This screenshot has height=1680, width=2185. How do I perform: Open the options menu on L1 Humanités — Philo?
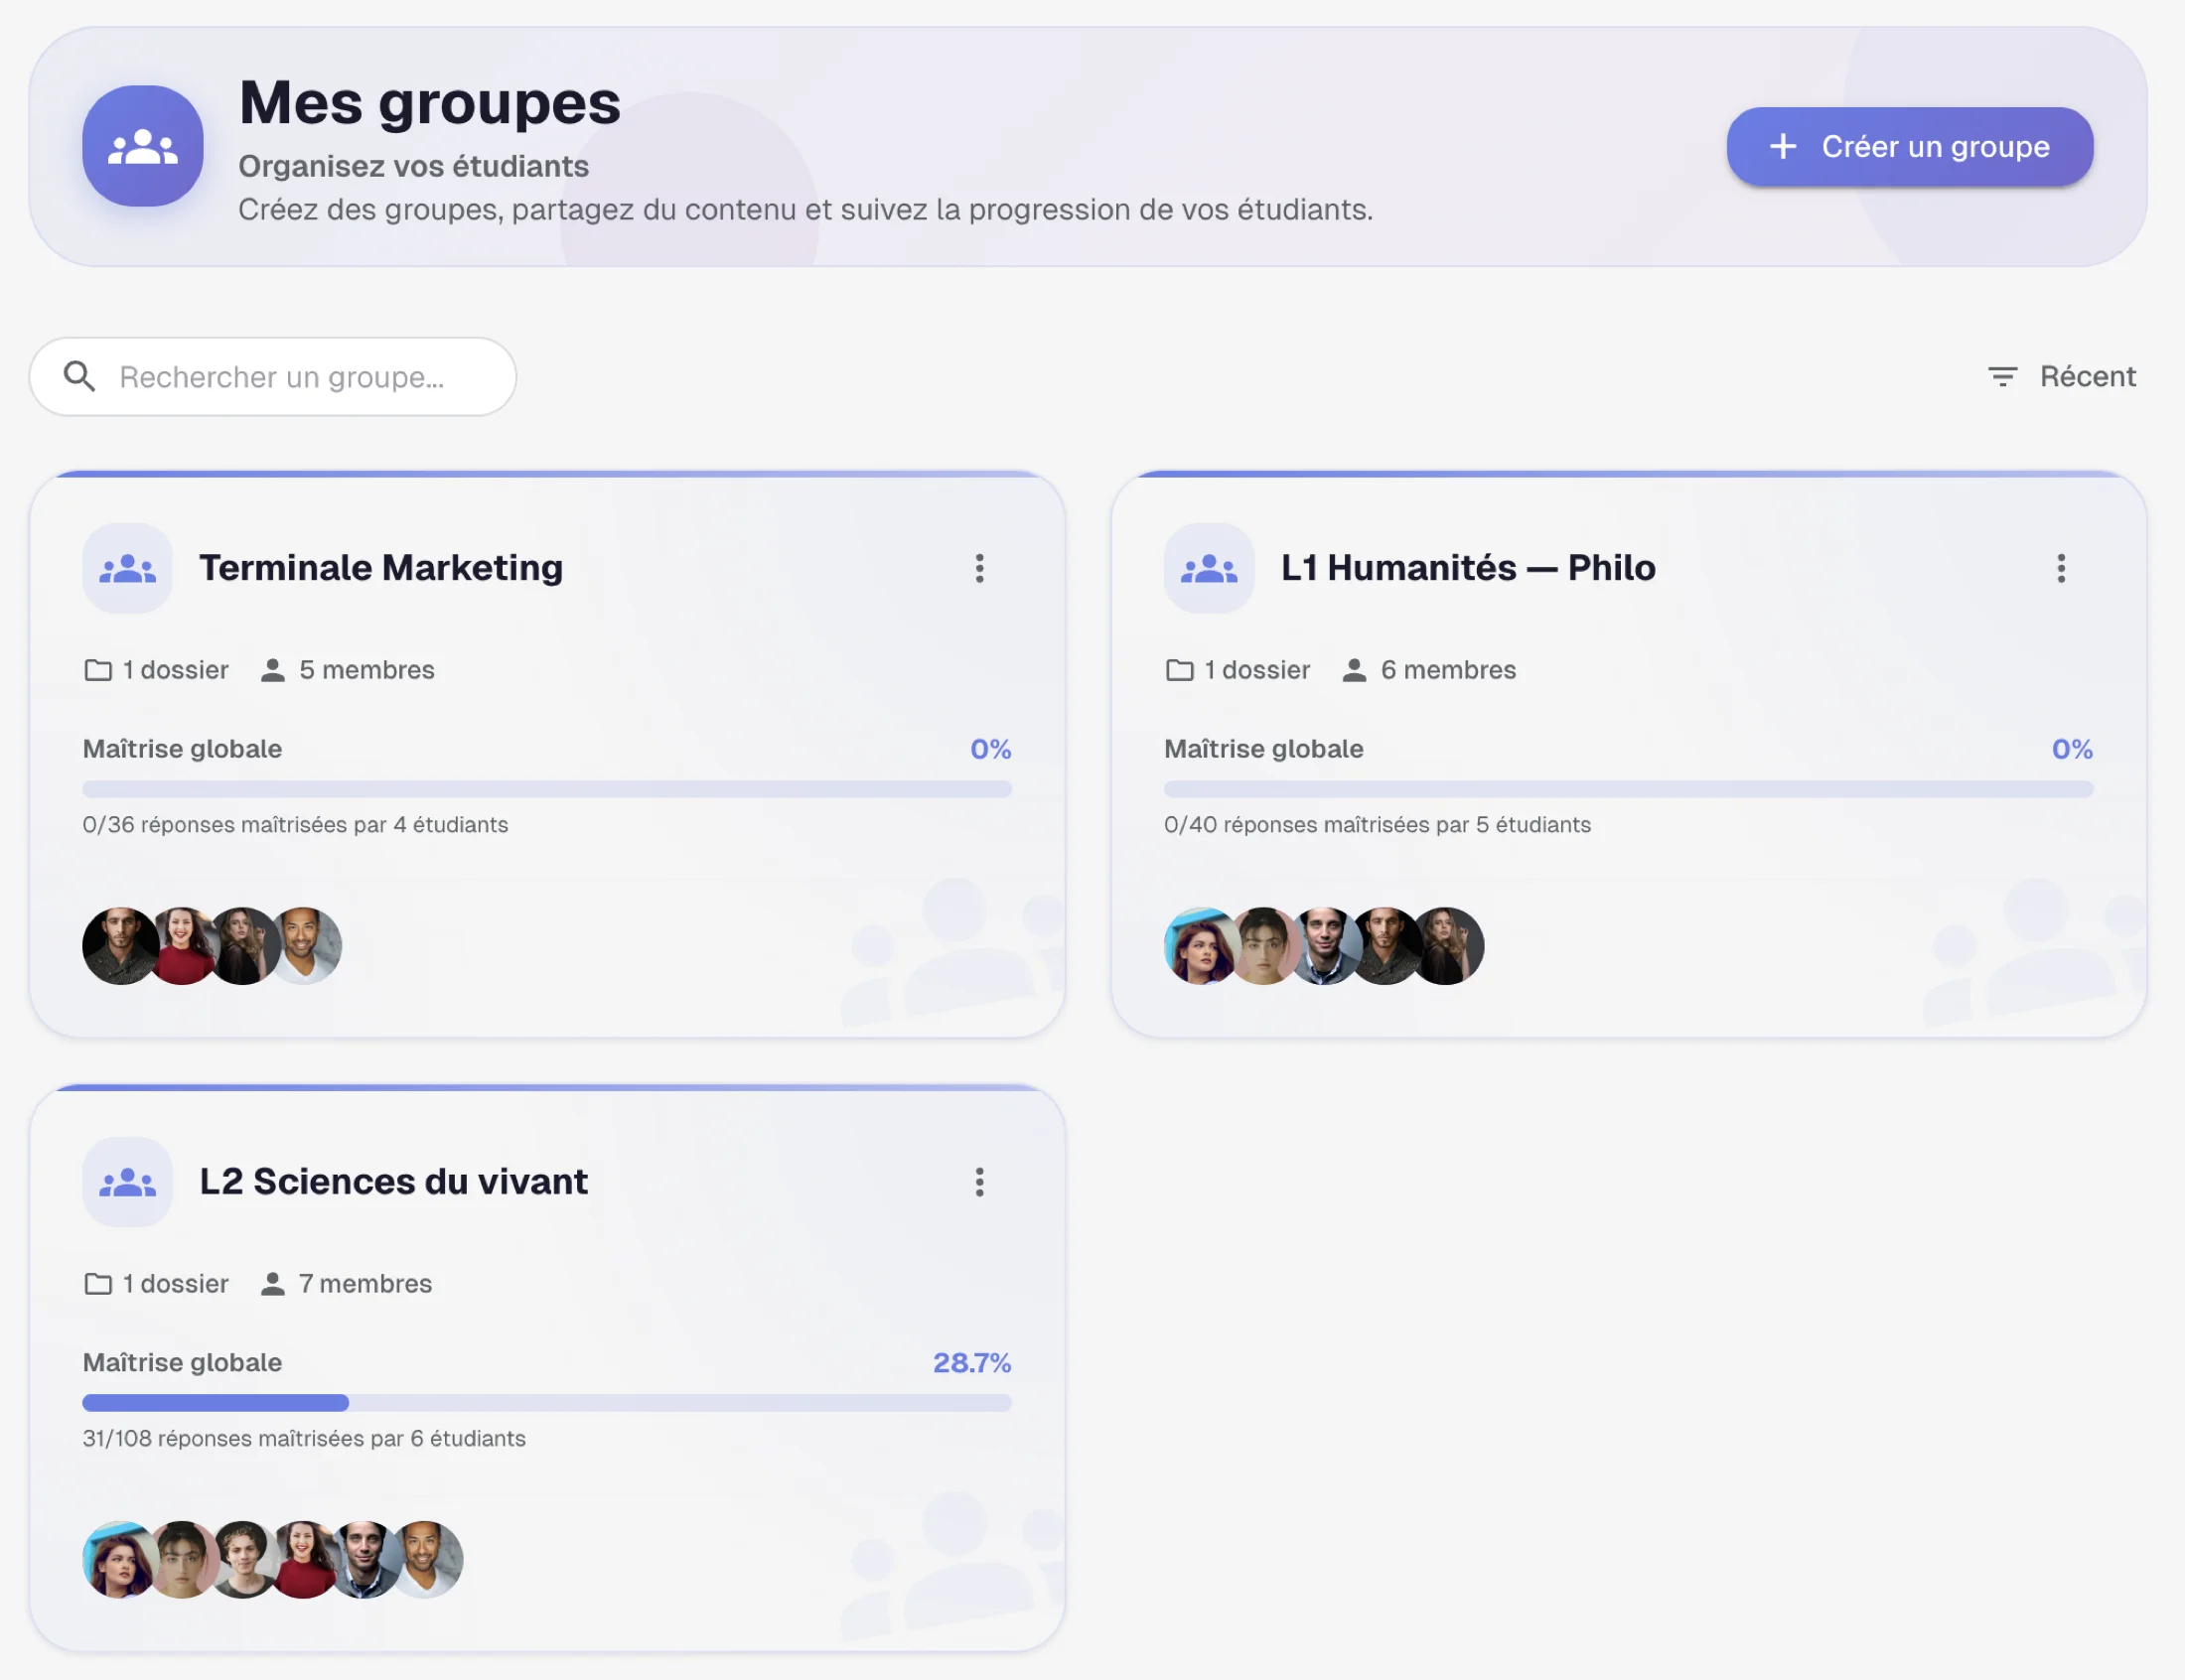click(2060, 567)
